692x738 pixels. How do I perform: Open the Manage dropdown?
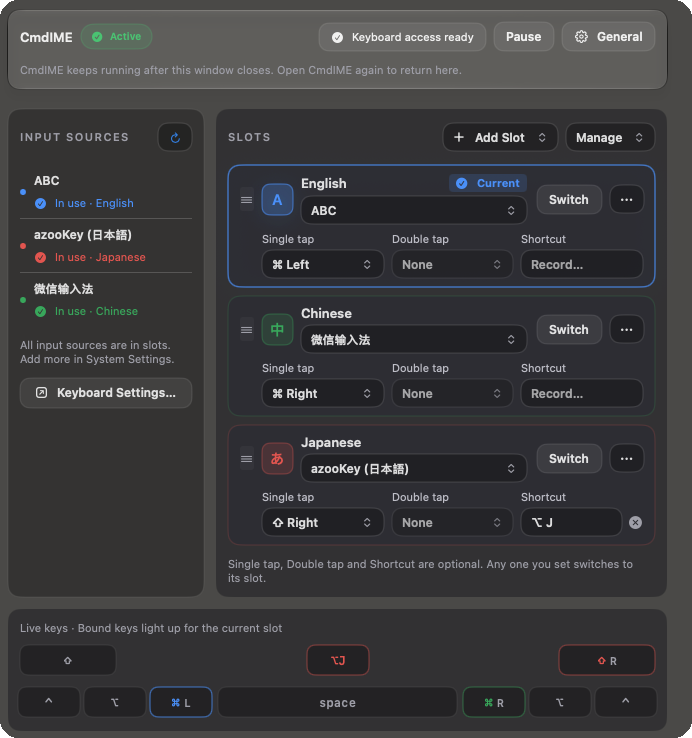(x=610, y=137)
